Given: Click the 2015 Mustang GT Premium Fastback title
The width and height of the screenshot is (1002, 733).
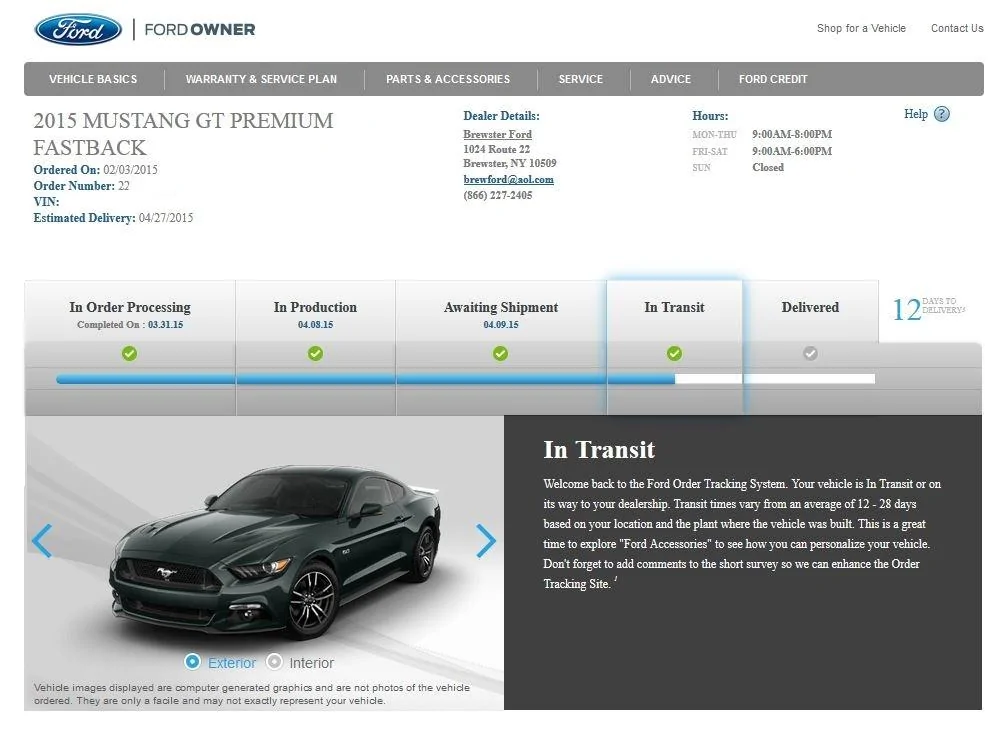Looking at the screenshot, I should click(183, 134).
